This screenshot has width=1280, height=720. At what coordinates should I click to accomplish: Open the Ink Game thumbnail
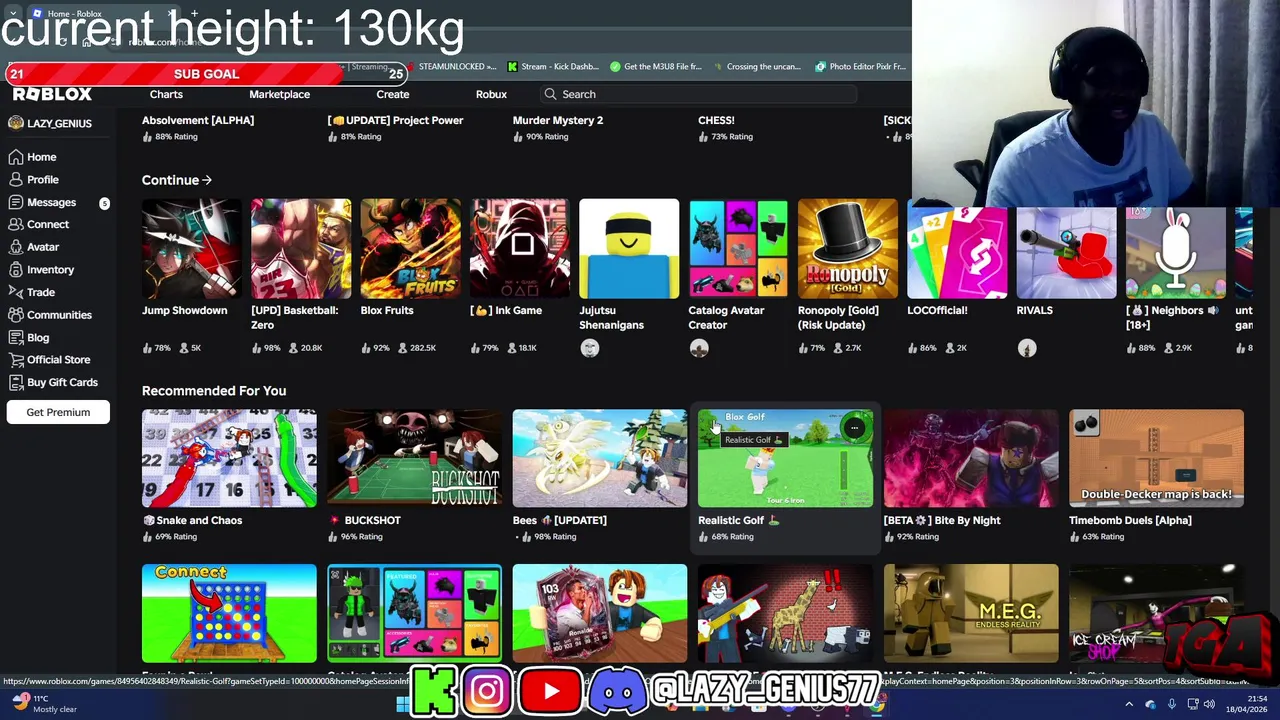(520, 249)
